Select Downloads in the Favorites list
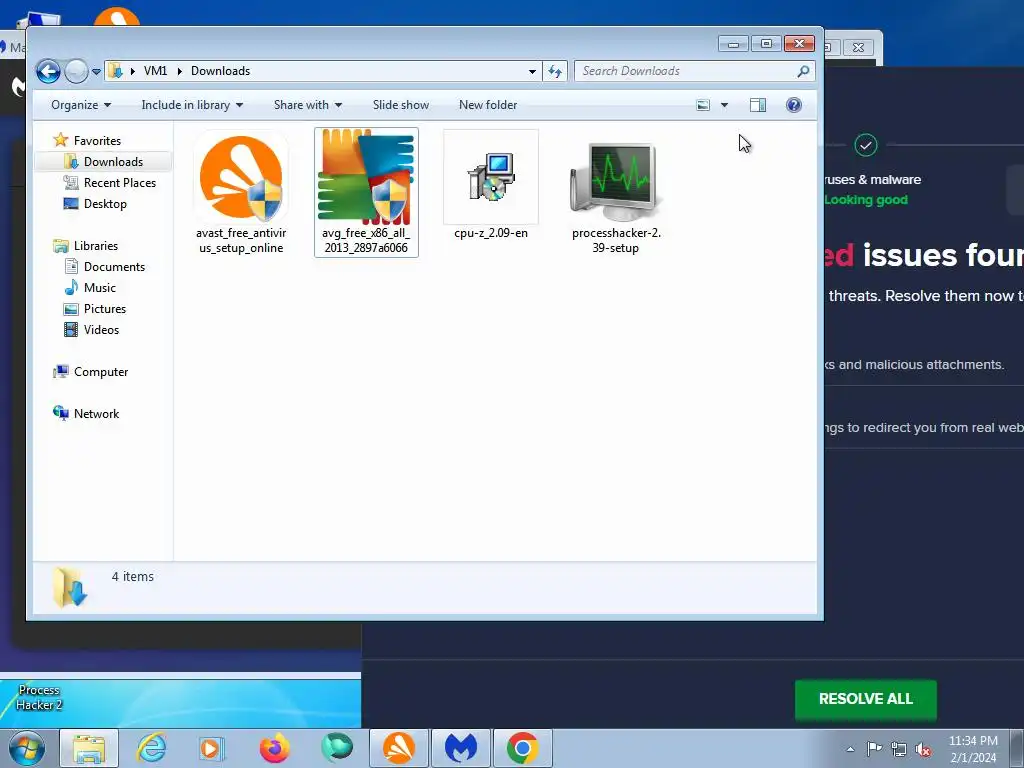This screenshot has height=768, width=1024. 113,161
